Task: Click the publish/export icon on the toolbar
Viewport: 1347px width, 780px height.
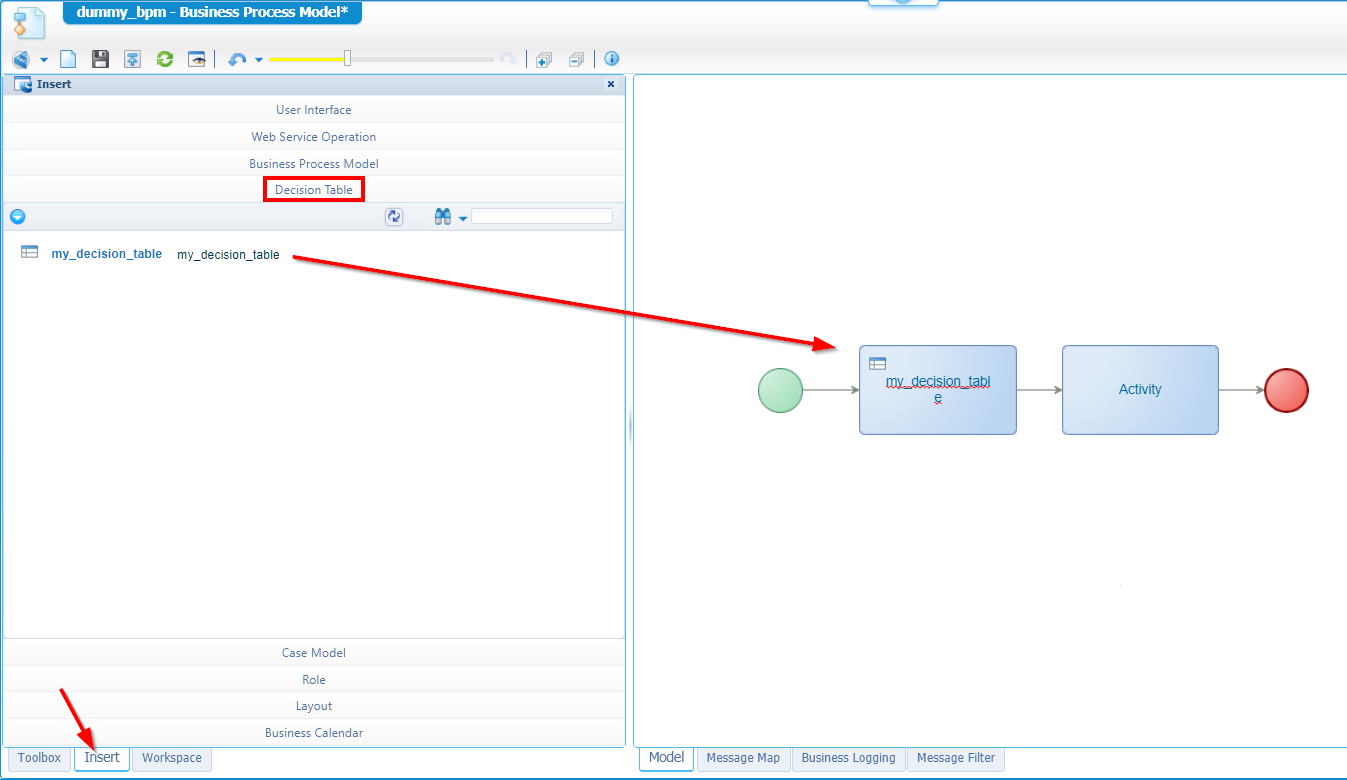Action: 132,59
